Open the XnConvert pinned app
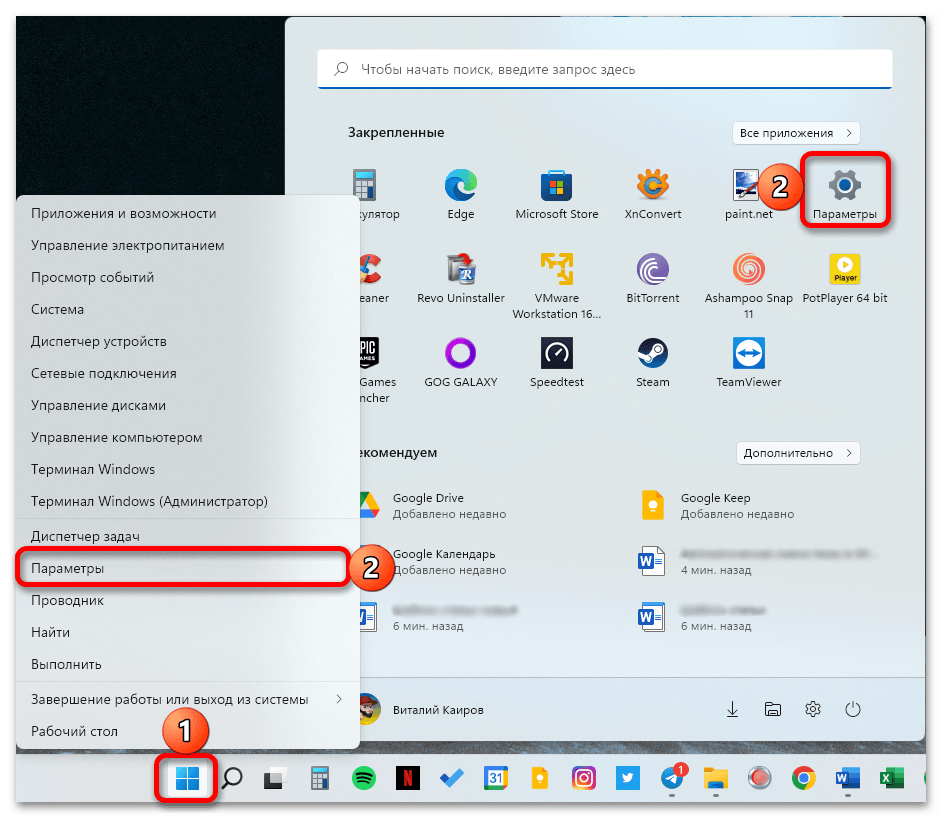942x818 pixels. pos(652,195)
